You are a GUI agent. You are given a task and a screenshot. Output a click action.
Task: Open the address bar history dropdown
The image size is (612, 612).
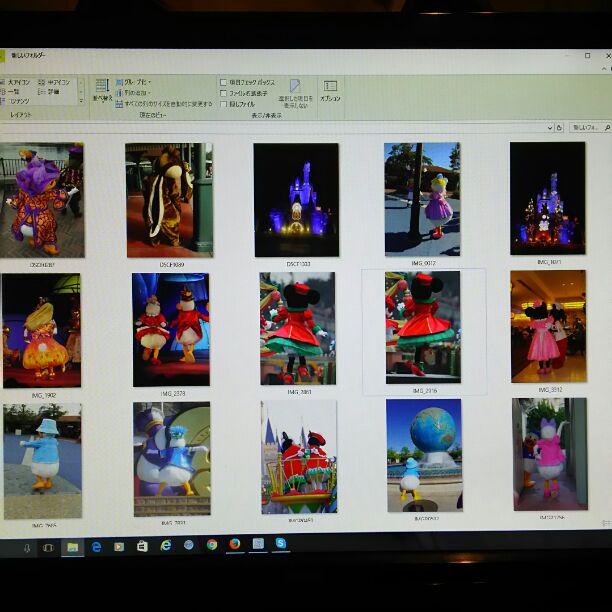(550, 128)
